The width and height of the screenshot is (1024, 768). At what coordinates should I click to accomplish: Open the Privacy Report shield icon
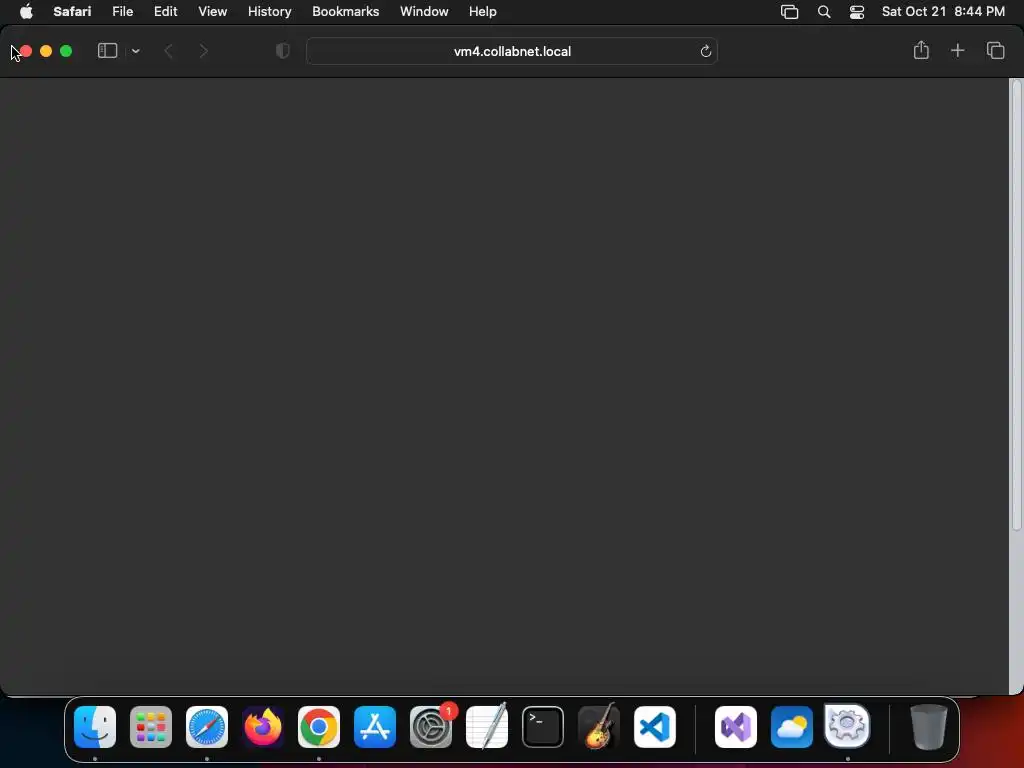pyautogui.click(x=283, y=51)
